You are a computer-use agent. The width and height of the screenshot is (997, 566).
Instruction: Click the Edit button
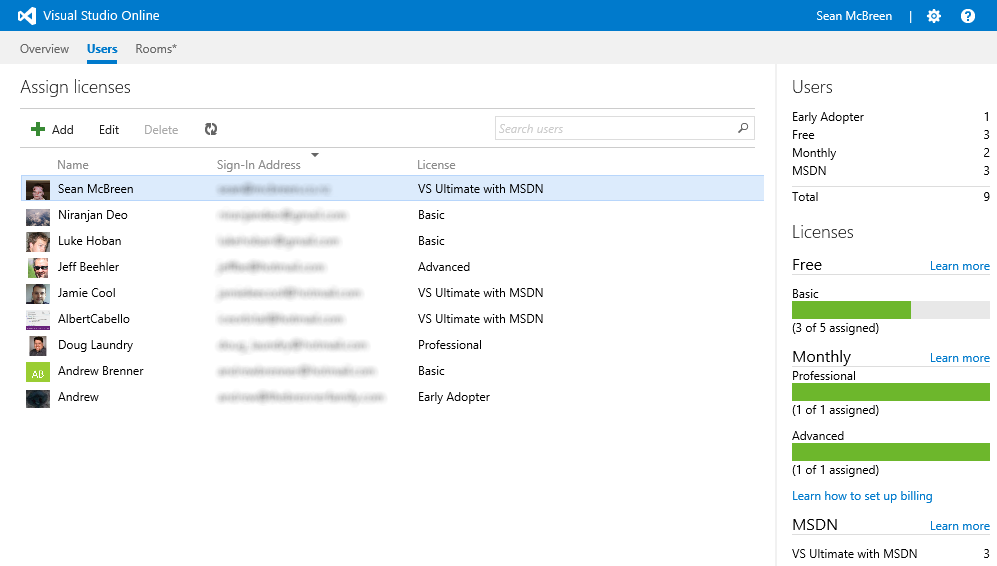click(109, 130)
